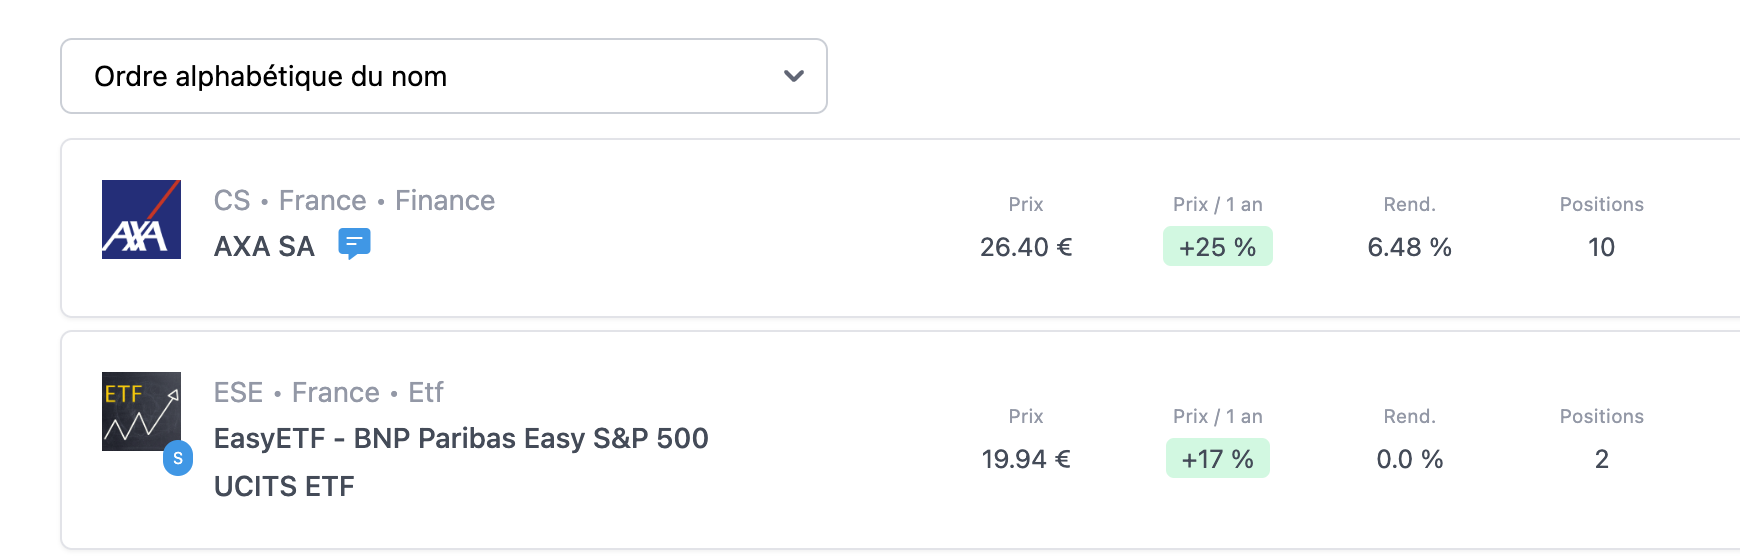The image size is (1740, 560).
Task: Expand the sort order dropdown chevron
Action: tap(794, 76)
